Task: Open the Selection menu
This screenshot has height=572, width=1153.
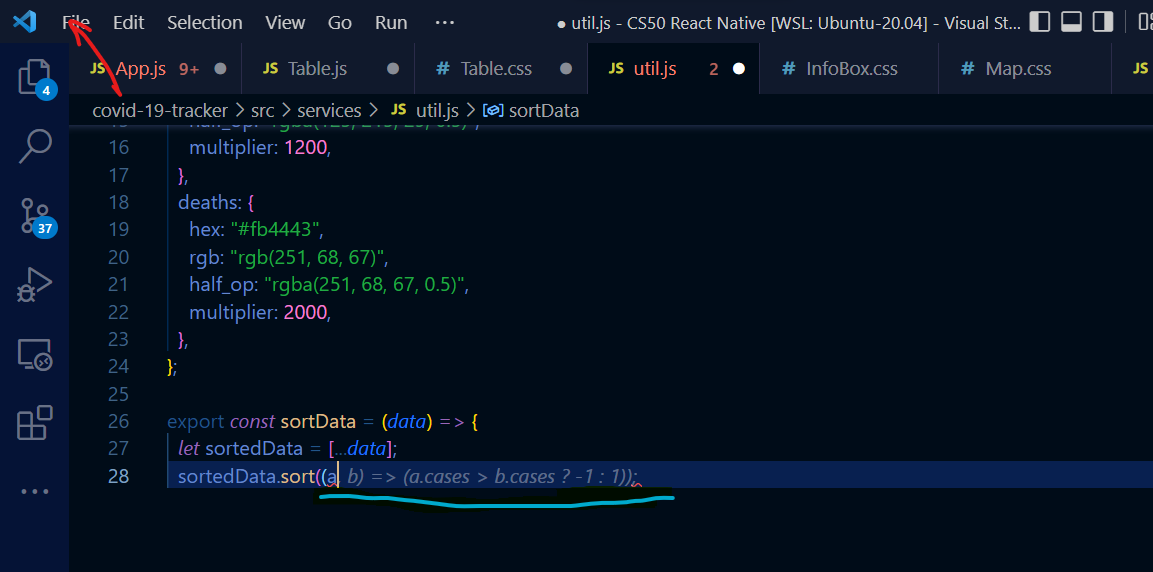Action: [204, 23]
